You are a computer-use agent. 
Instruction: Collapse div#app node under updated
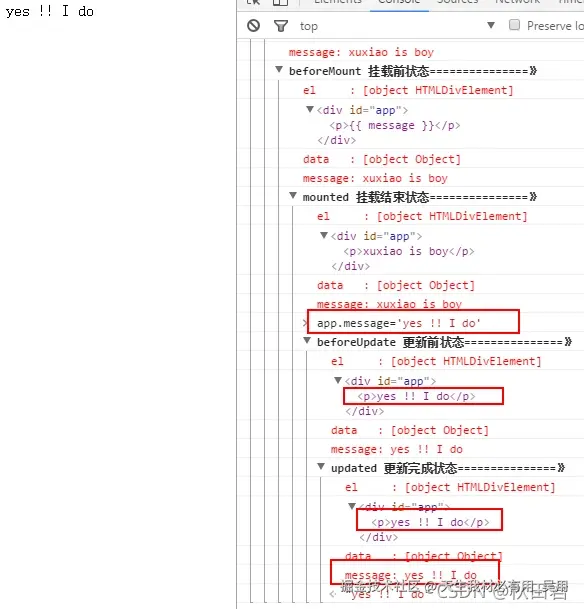tap(352, 506)
